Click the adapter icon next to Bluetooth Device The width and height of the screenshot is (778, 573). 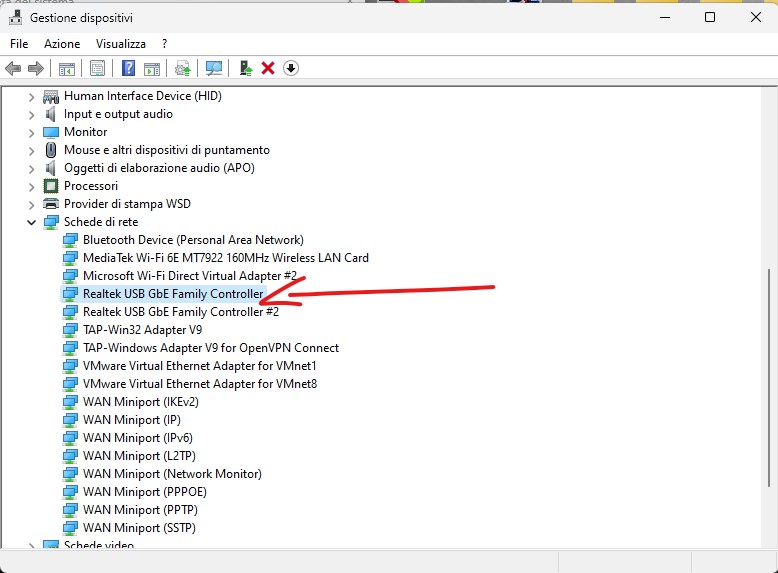click(70, 241)
